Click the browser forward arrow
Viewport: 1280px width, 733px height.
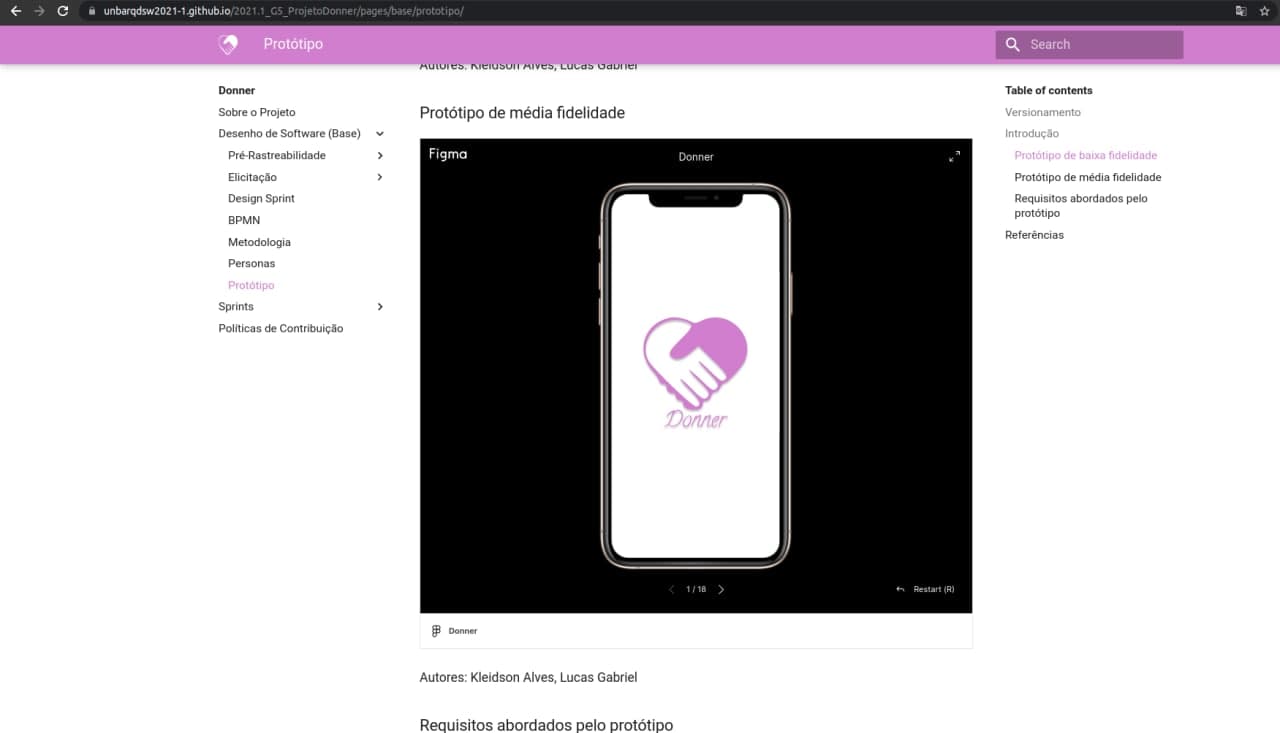(39, 11)
